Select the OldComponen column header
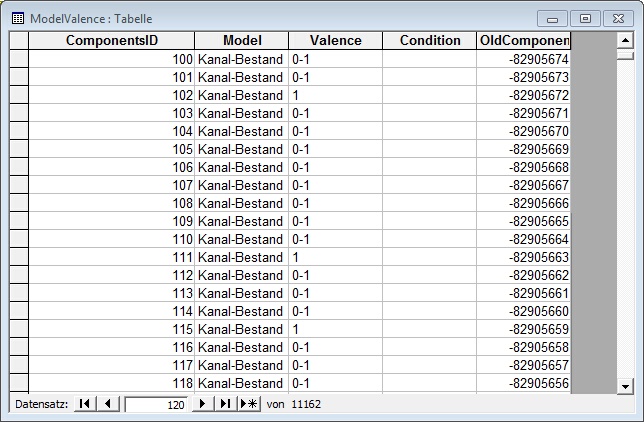 (x=524, y=41)
